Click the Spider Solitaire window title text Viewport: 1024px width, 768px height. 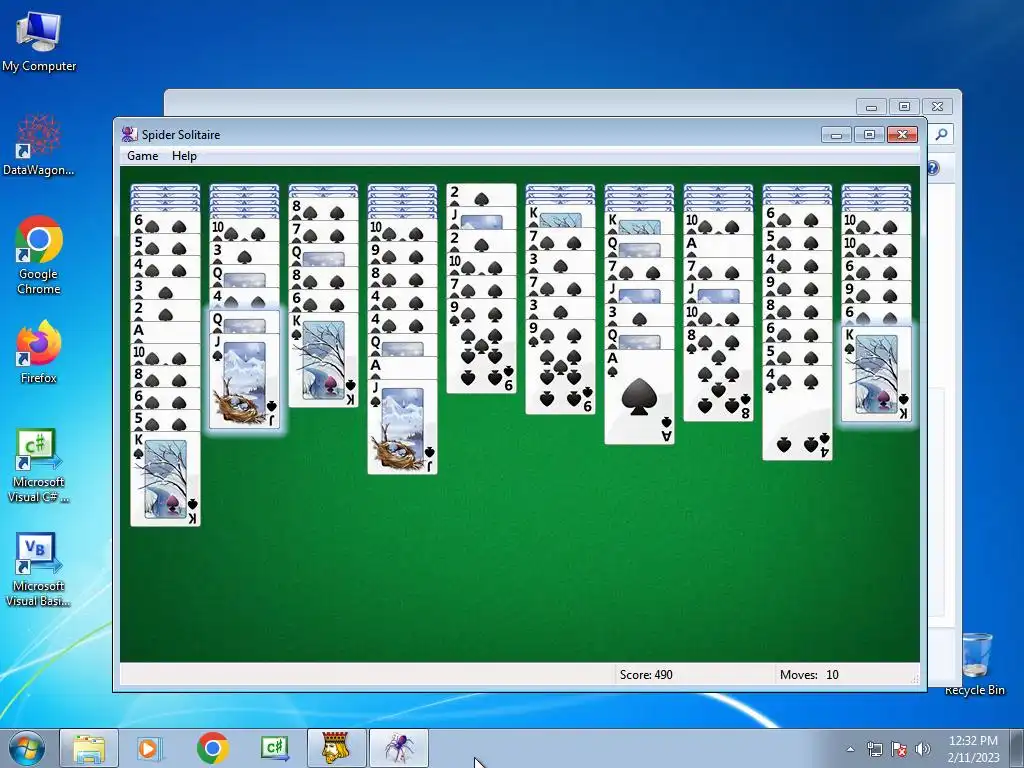[181, 135]
